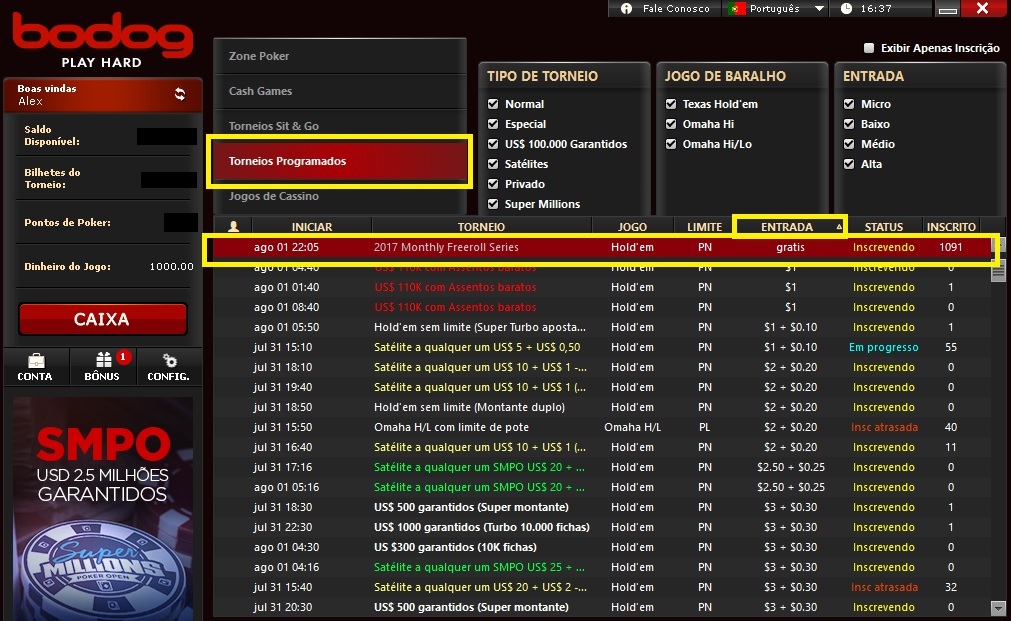The height and width of the screenshot is (621, 1011).
Task: Select the 2017 Monthly Freeroll Series row
Action: (602, 247)
